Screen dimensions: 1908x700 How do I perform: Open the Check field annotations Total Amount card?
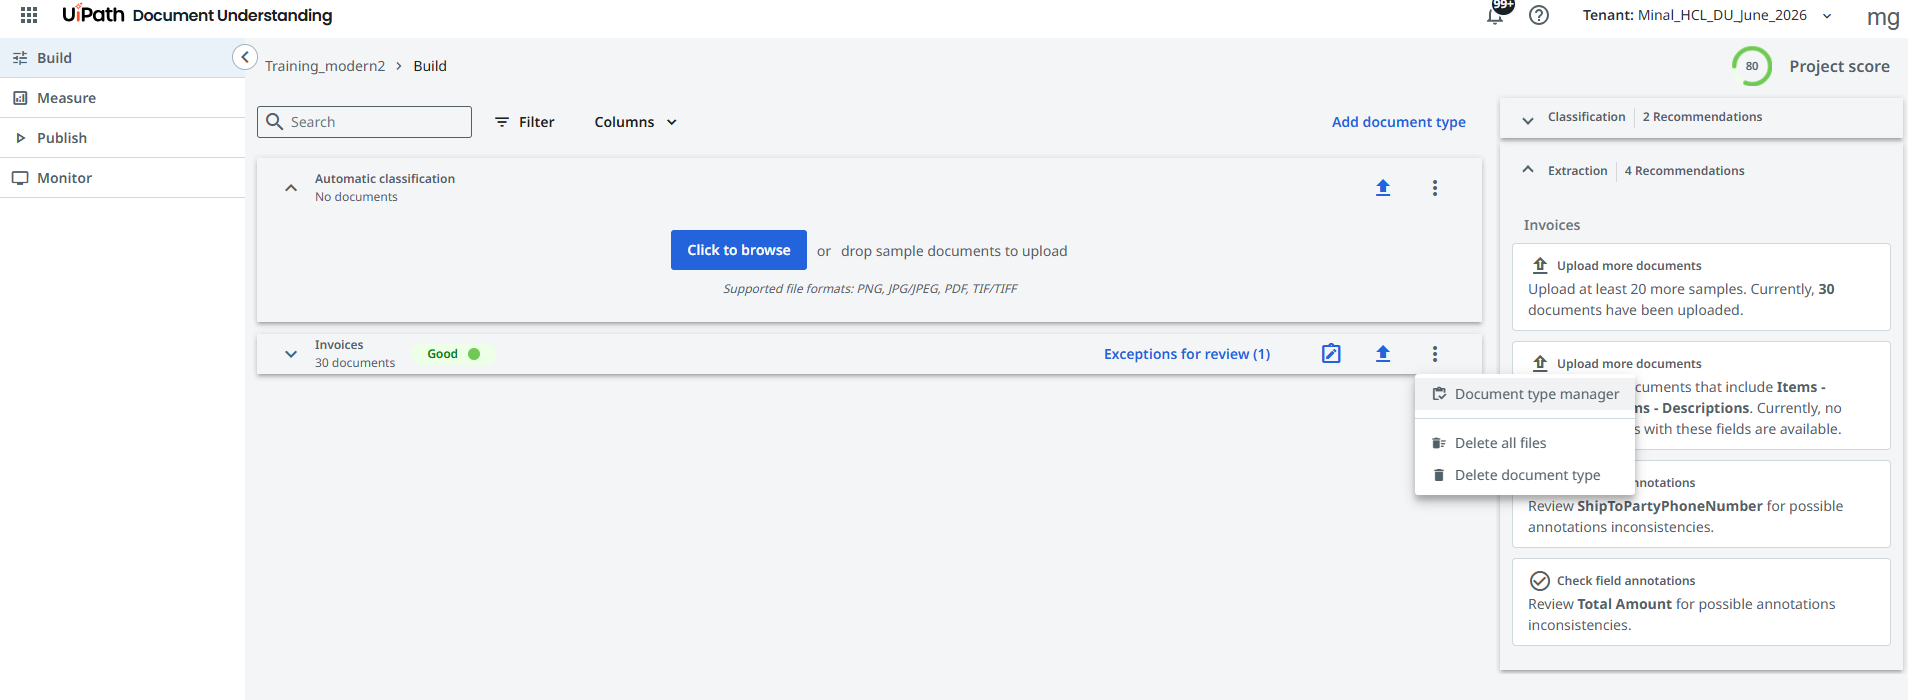pos(1701,602)
